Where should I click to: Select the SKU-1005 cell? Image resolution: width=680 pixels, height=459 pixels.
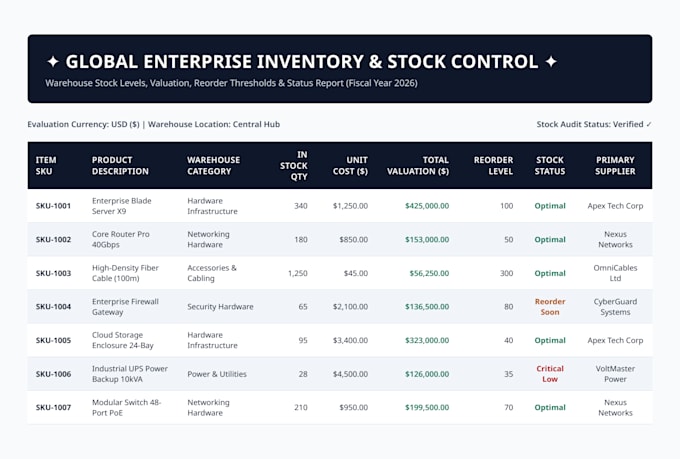point(53,341)
